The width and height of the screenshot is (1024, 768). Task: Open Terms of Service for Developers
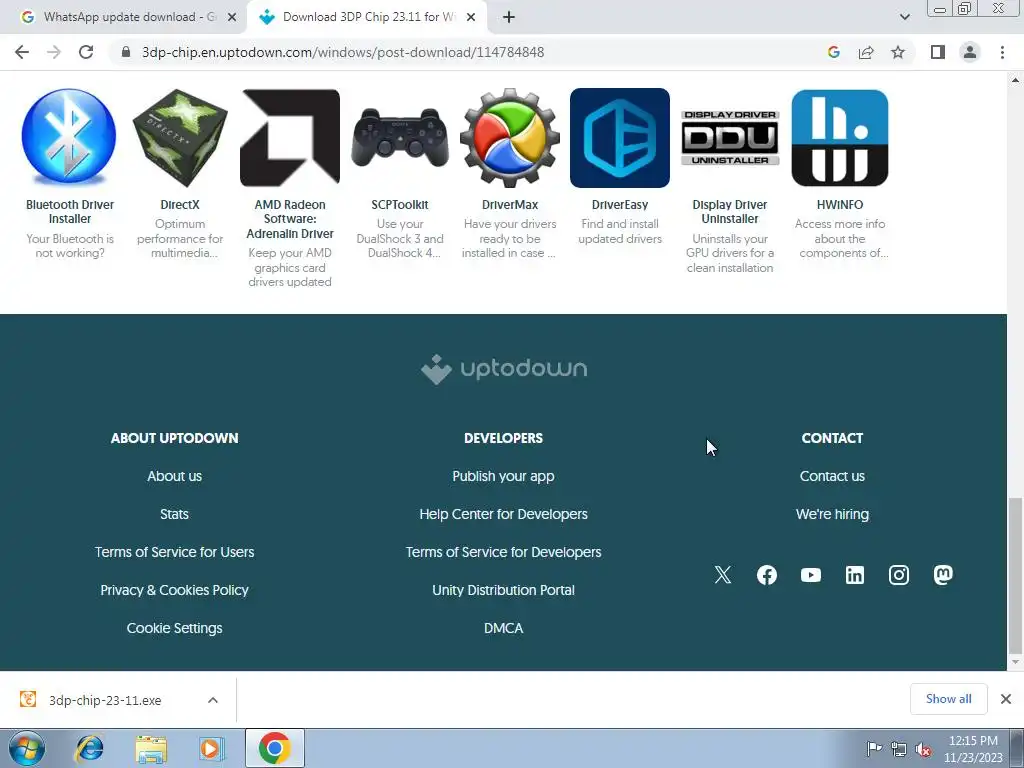pyautogui.click(x=504, y=552)
